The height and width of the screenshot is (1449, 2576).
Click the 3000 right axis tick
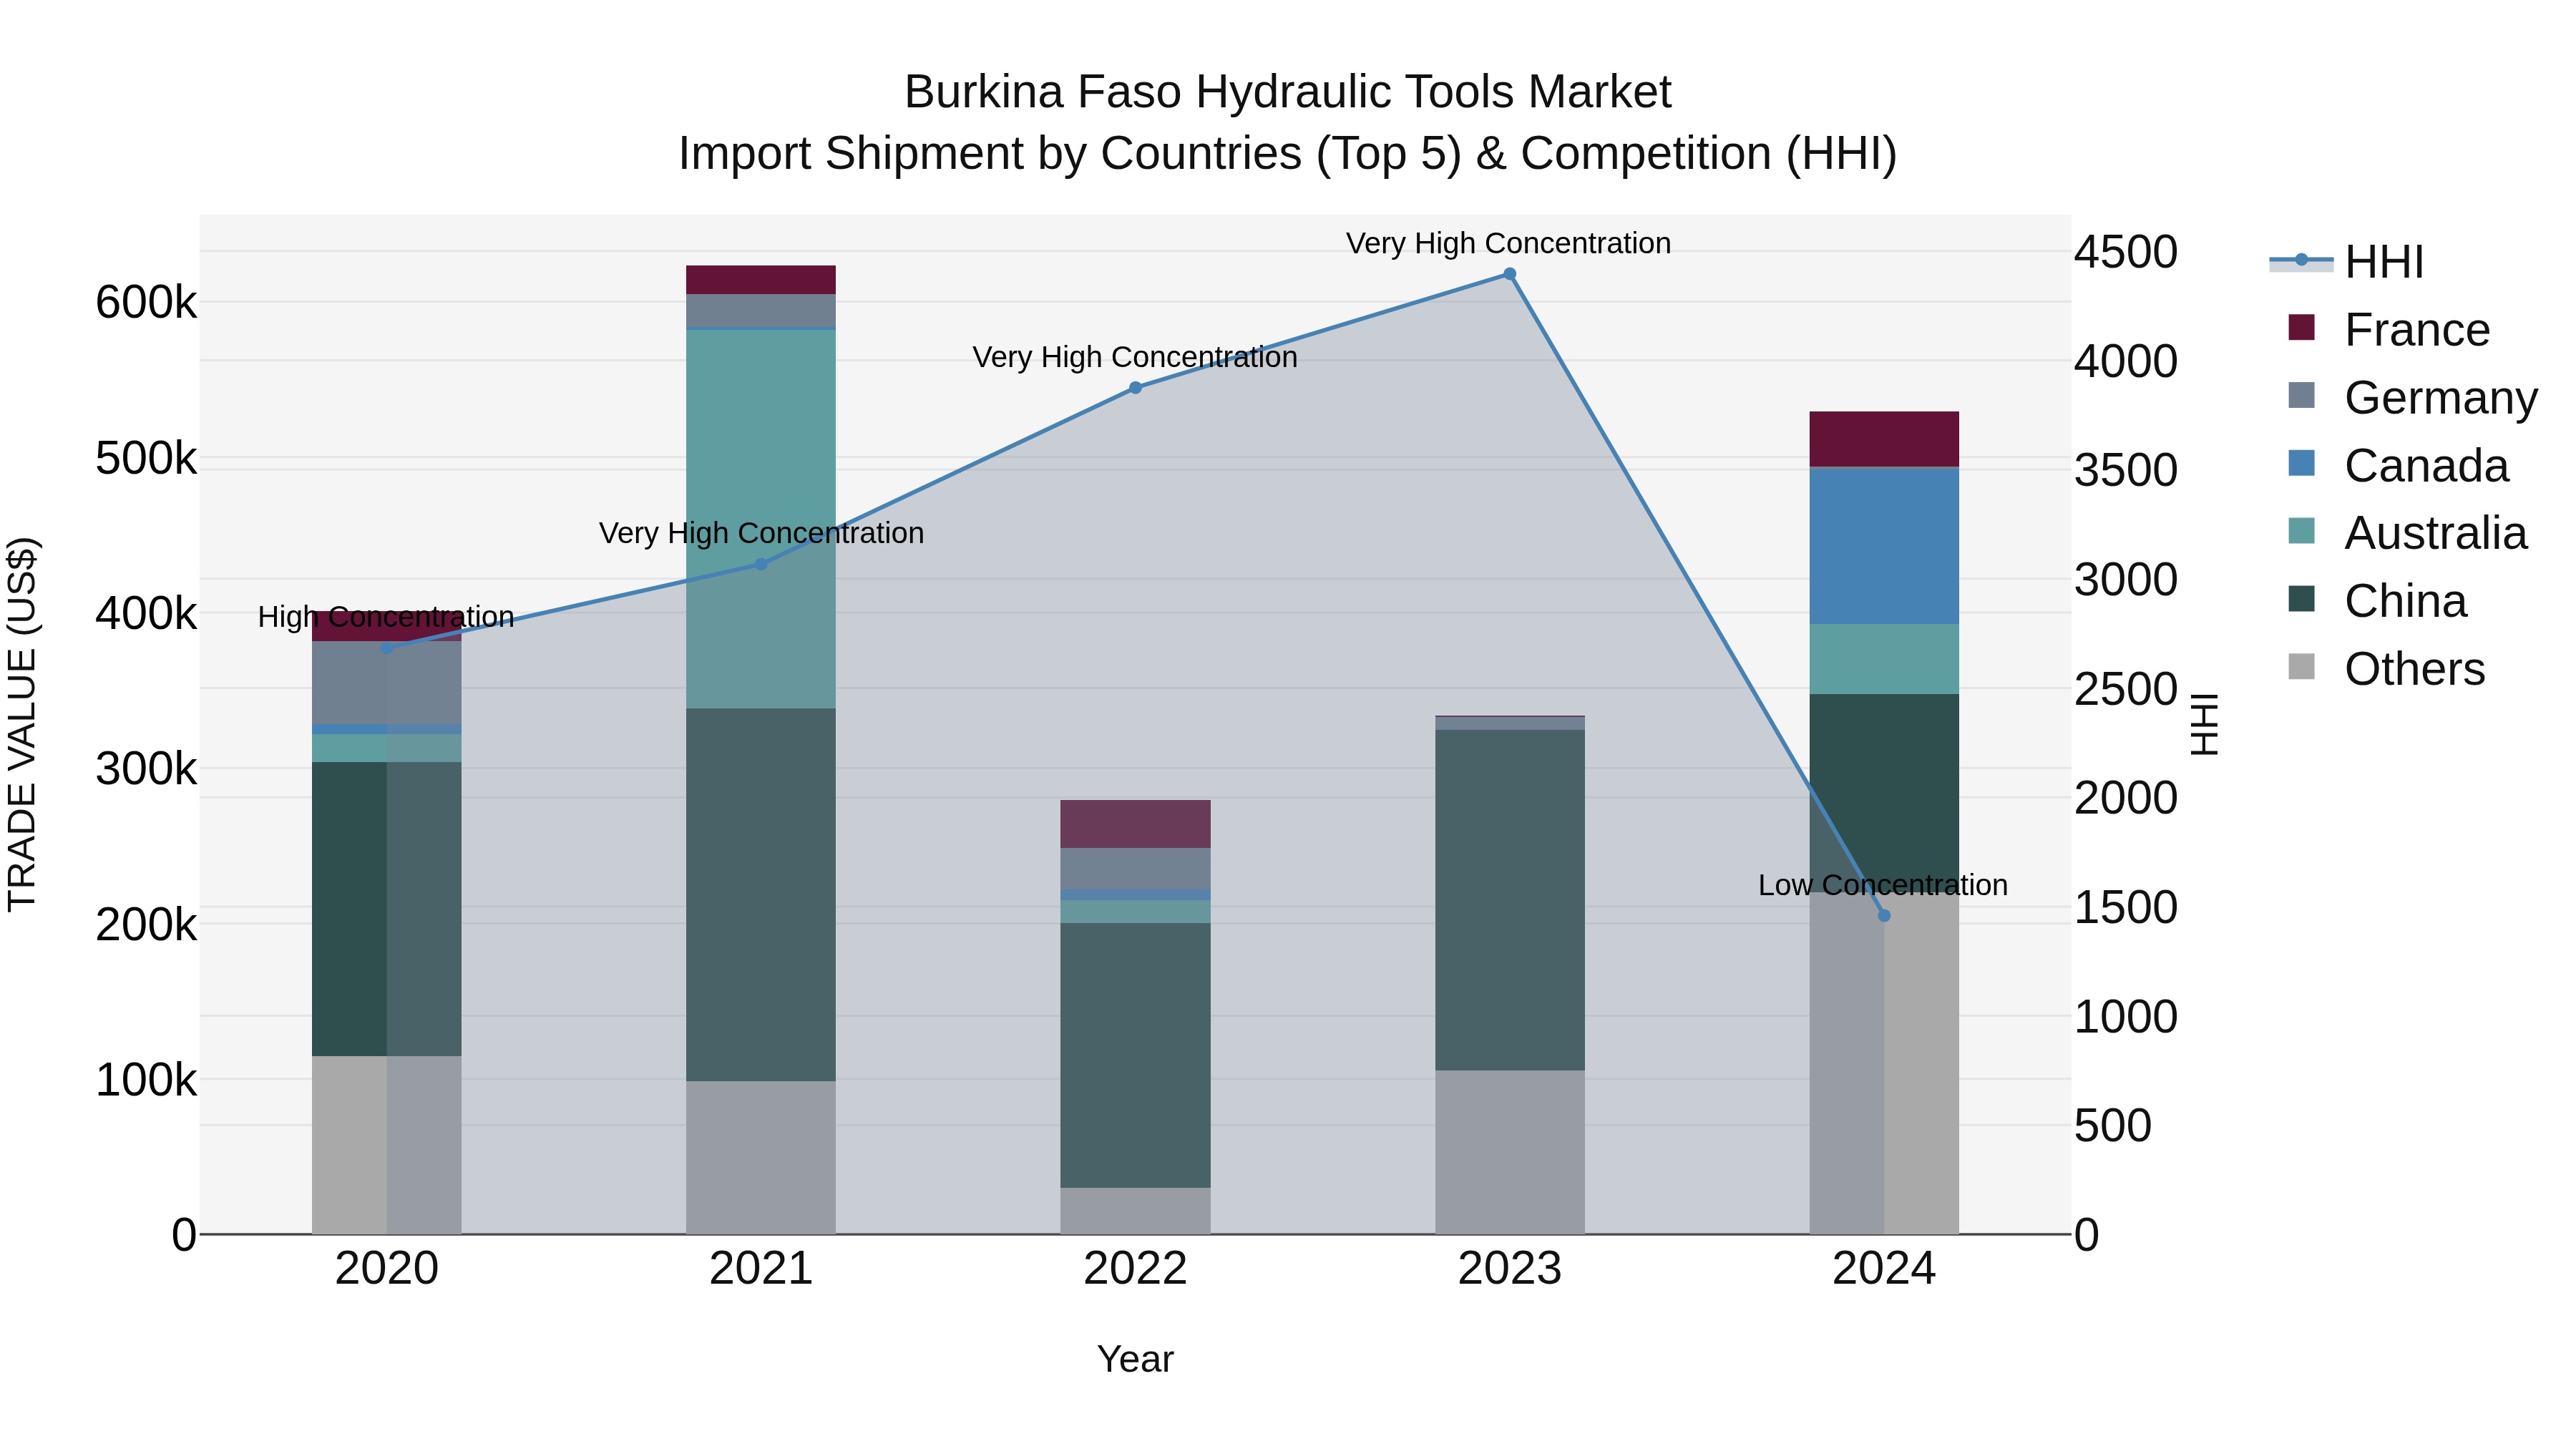tap(2126, 579)
